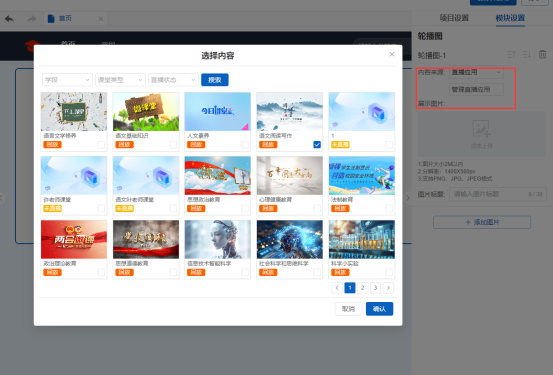Screen dimensions: 553x375
Task: Click the redo arrow in the editor toolbar
Action: click(32, 18)
